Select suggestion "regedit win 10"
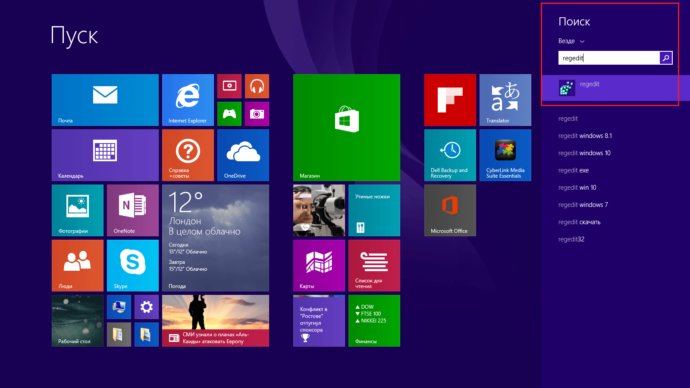This screenshot has height=388, width=690. tap(577, 187)
